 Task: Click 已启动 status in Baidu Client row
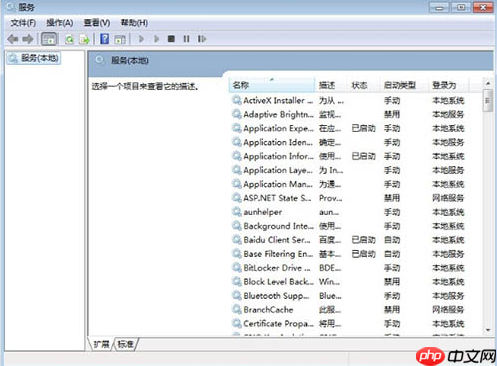pyautogui.click(x=363, y=240)
